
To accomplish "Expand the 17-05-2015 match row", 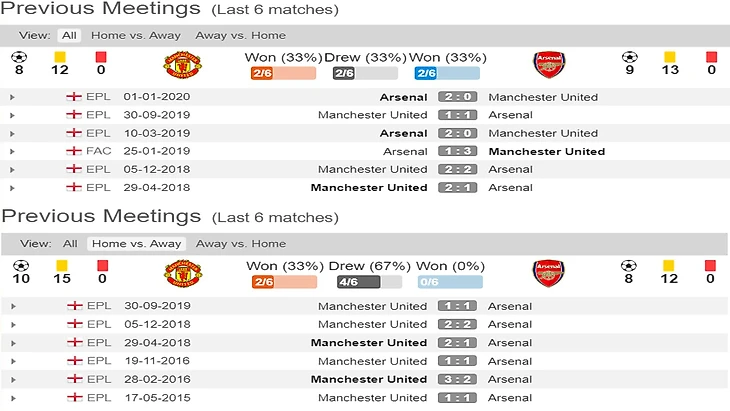I will [x=12, y=397].
